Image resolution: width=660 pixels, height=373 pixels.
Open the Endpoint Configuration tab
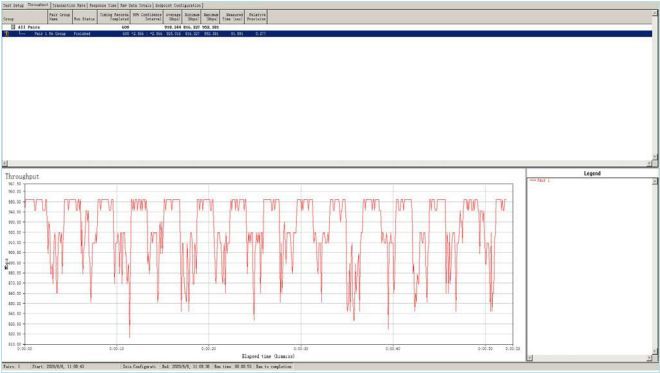pos(178,5)
